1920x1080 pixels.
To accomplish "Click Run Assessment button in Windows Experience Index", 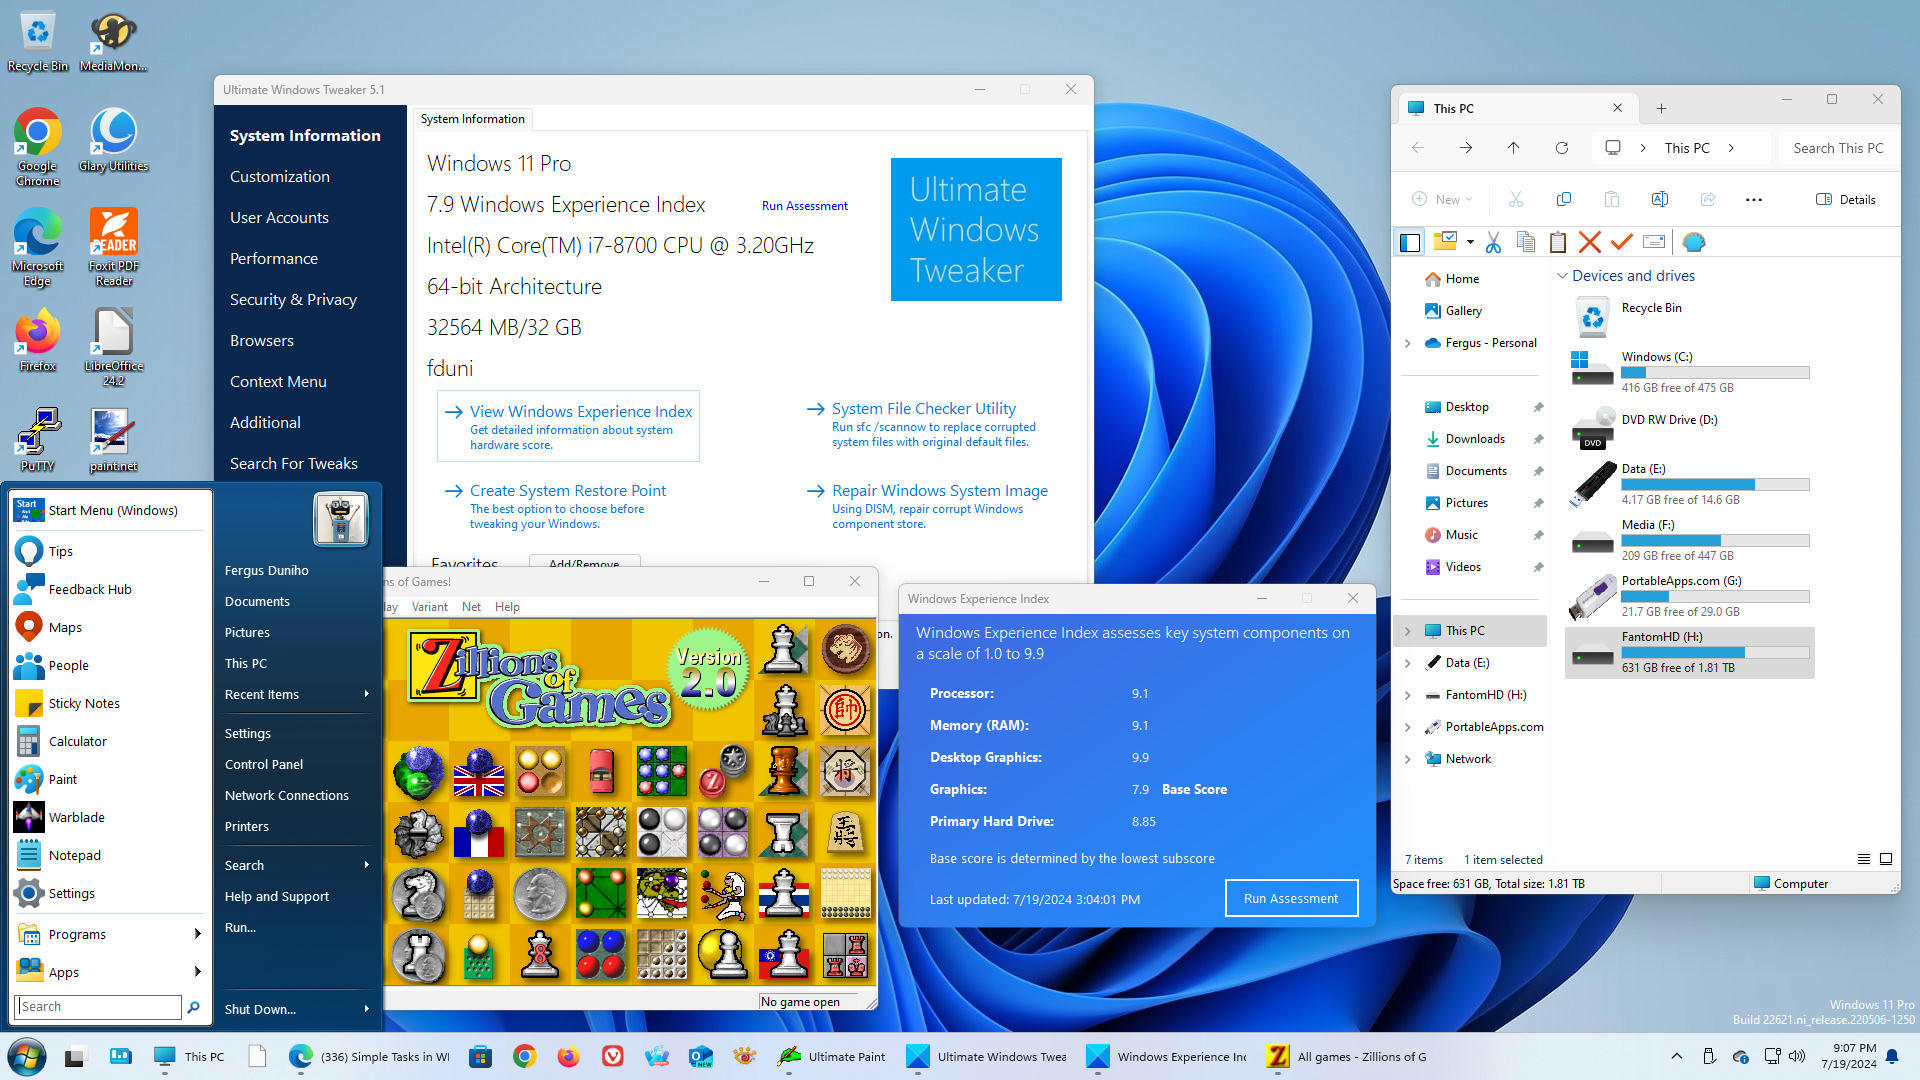I will click(x=1291, y=898).
